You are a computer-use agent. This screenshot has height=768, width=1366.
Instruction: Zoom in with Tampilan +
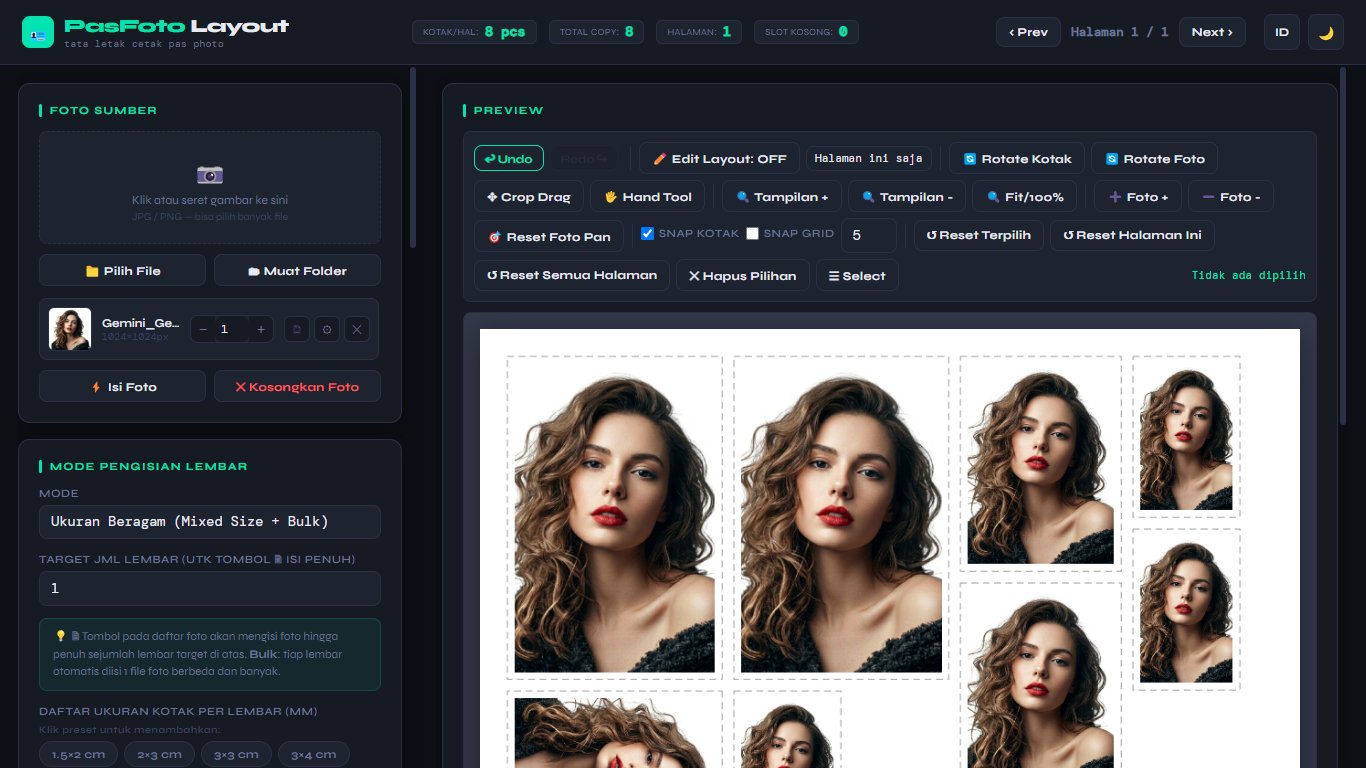[781, 197]
